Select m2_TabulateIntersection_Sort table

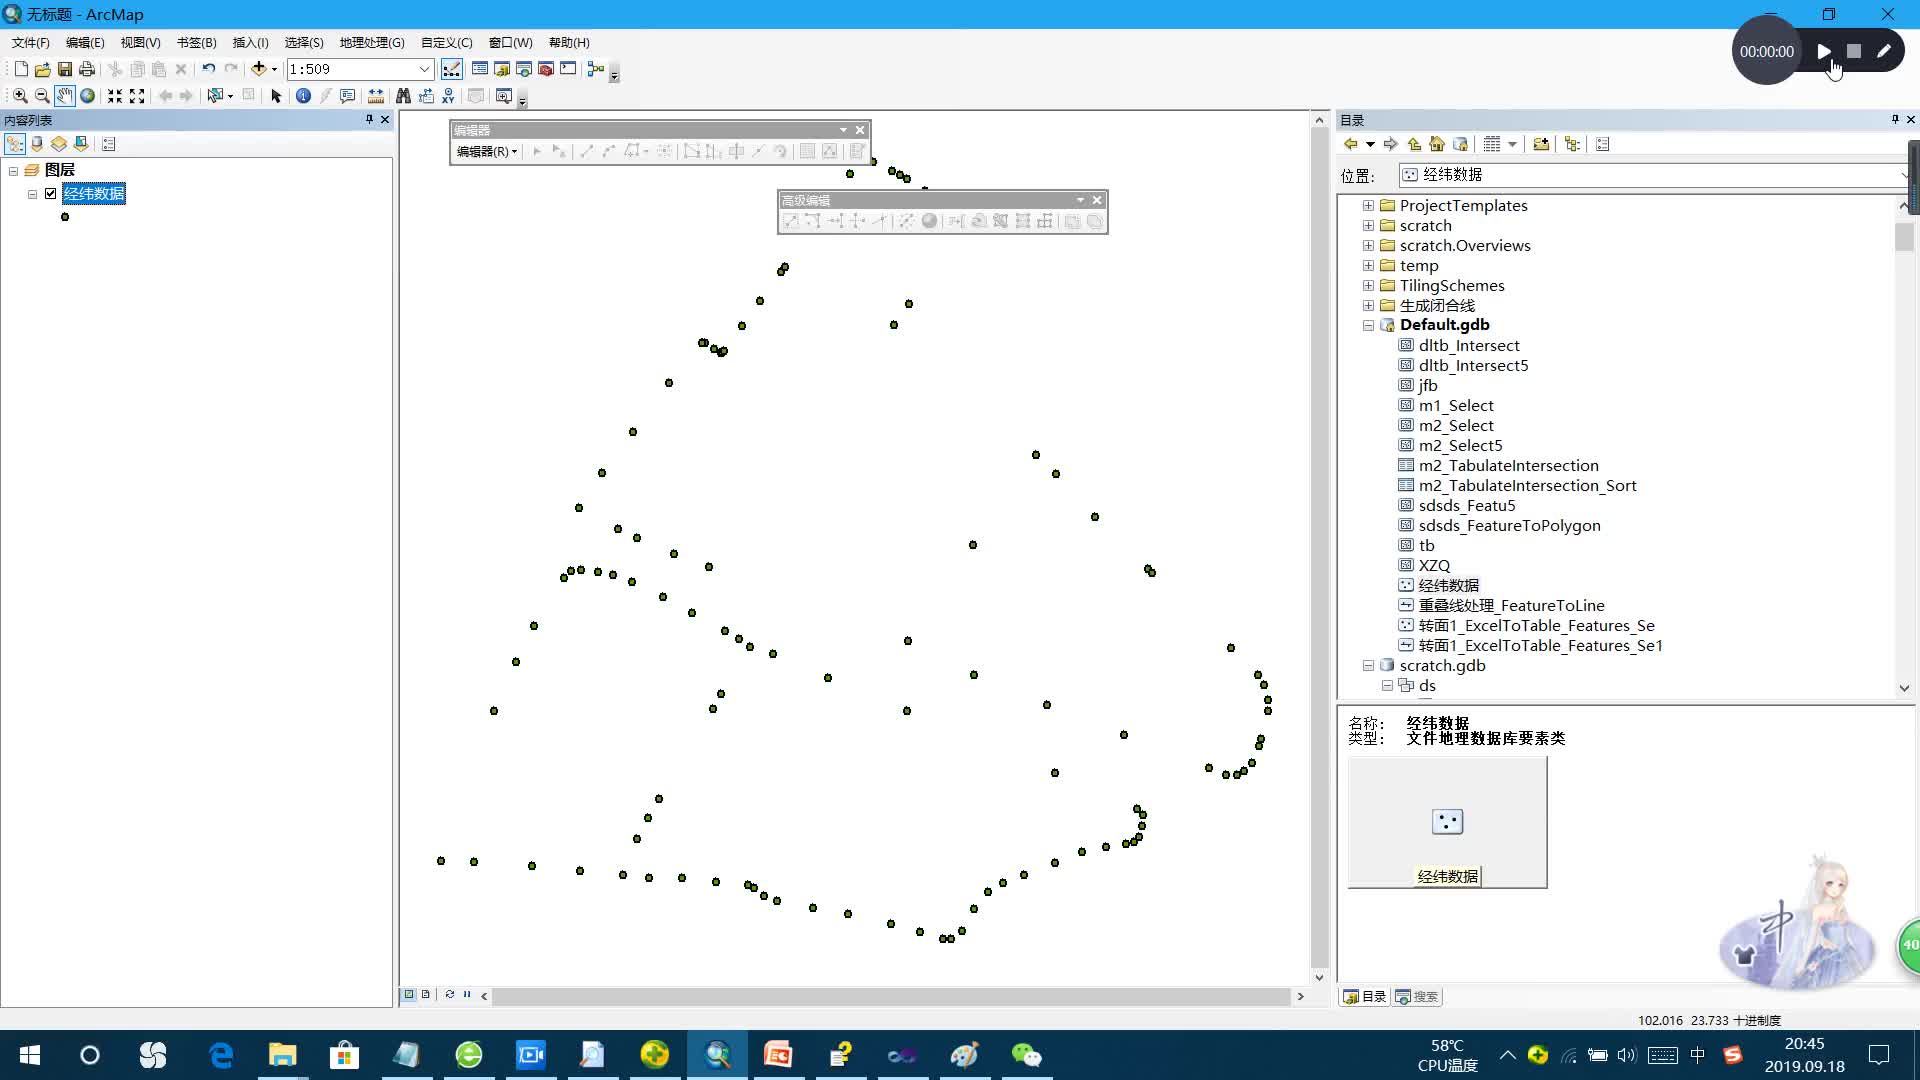tap(1527, 485)
